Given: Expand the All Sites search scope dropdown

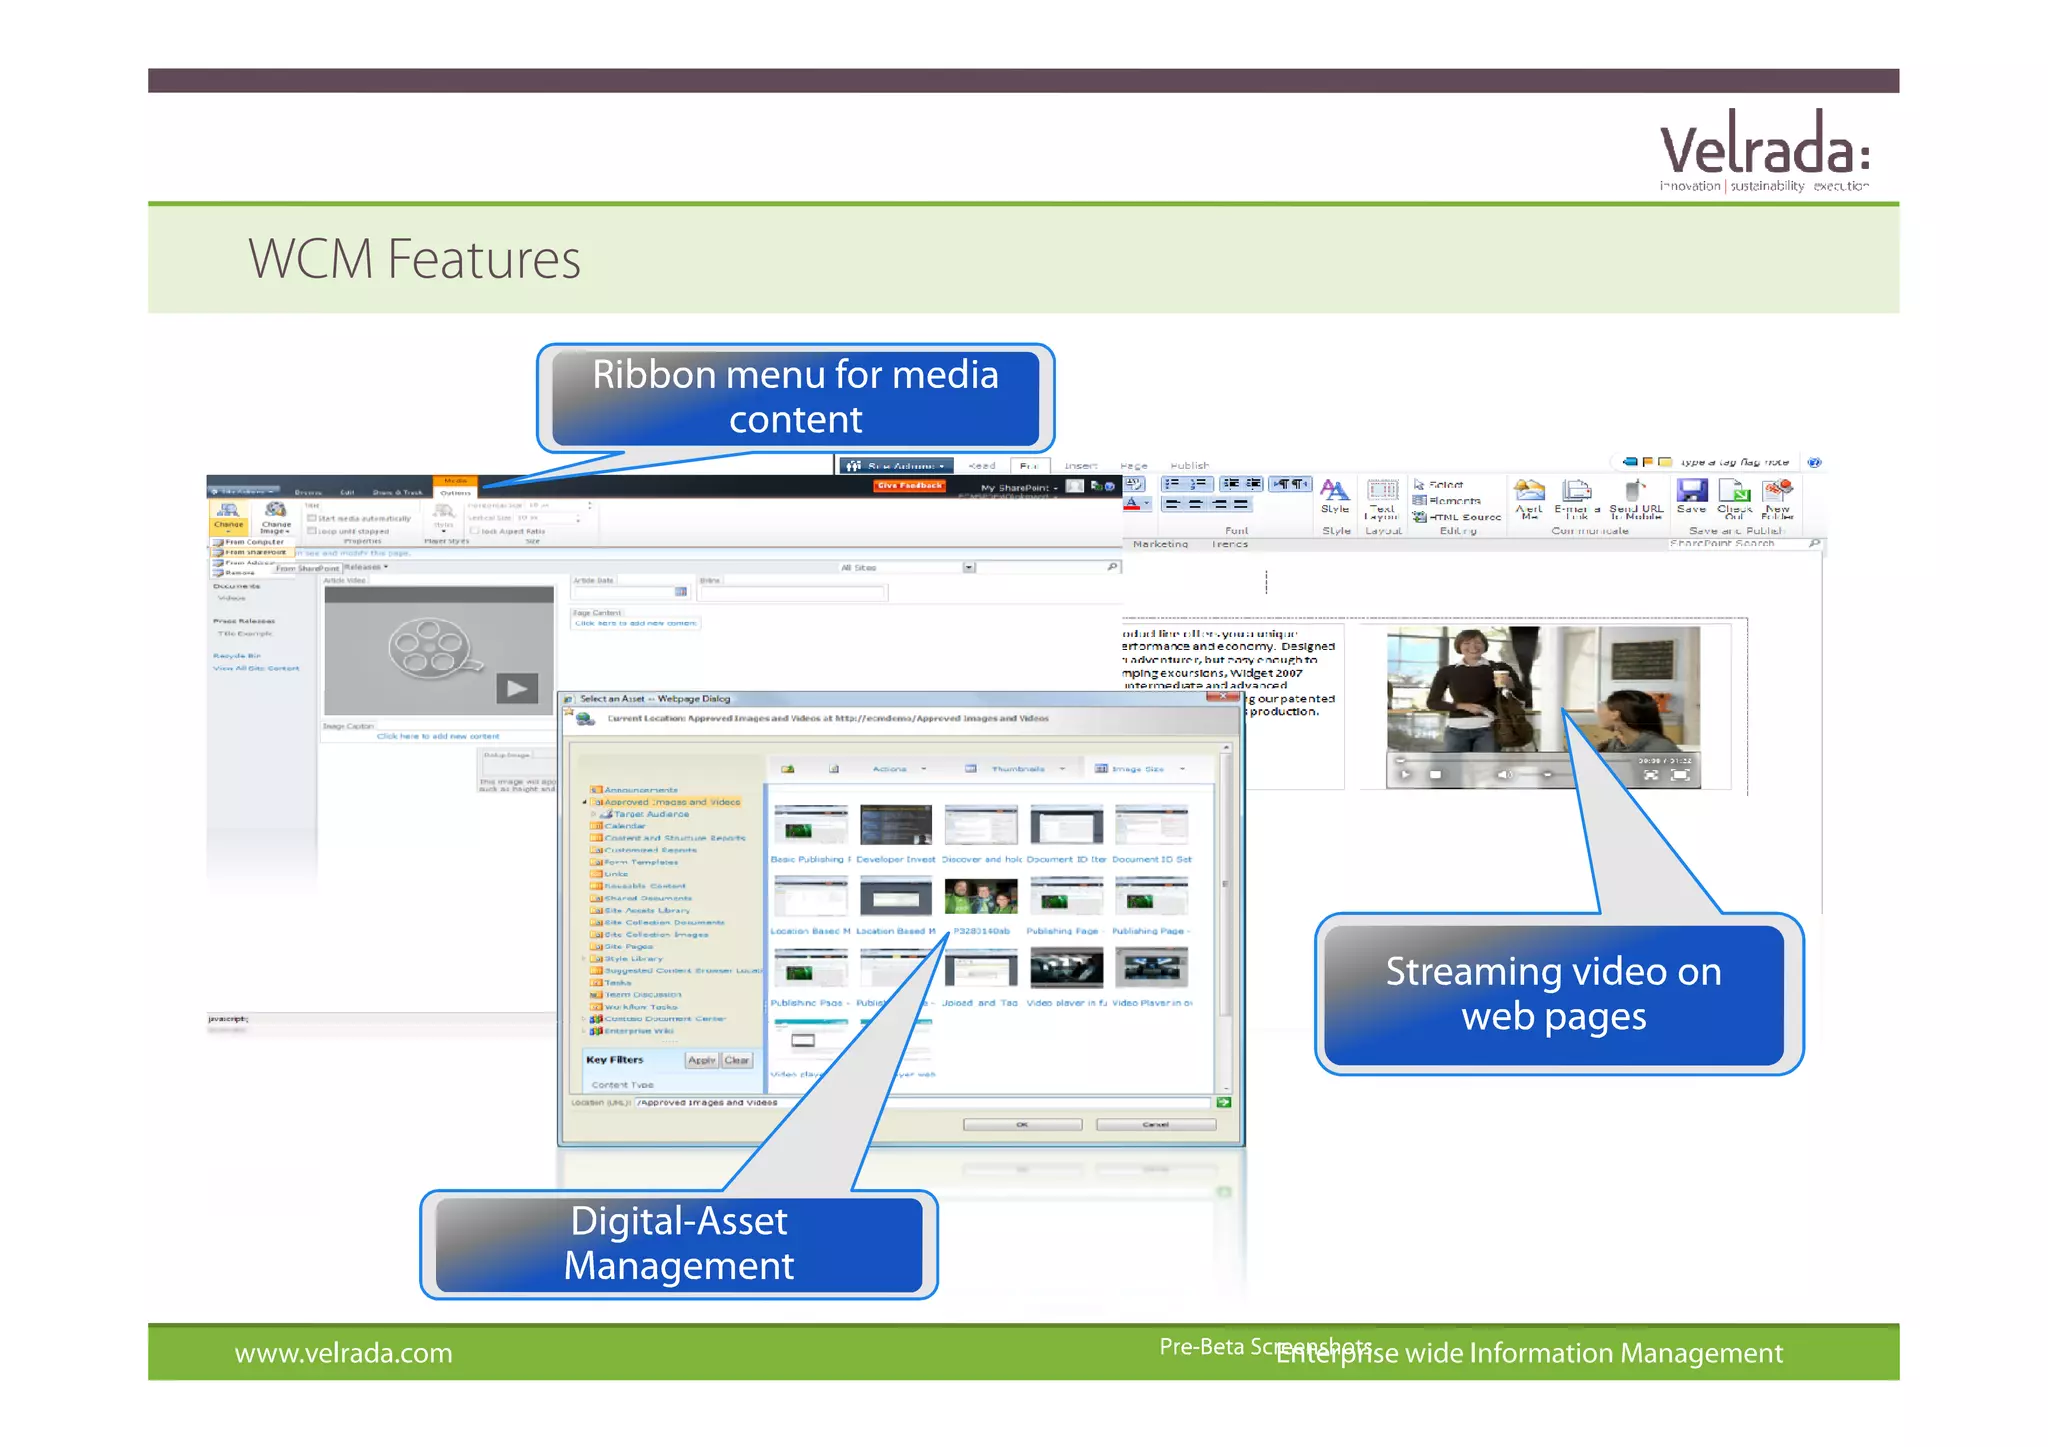Looking at the screenshot, I should coord(968,567).
